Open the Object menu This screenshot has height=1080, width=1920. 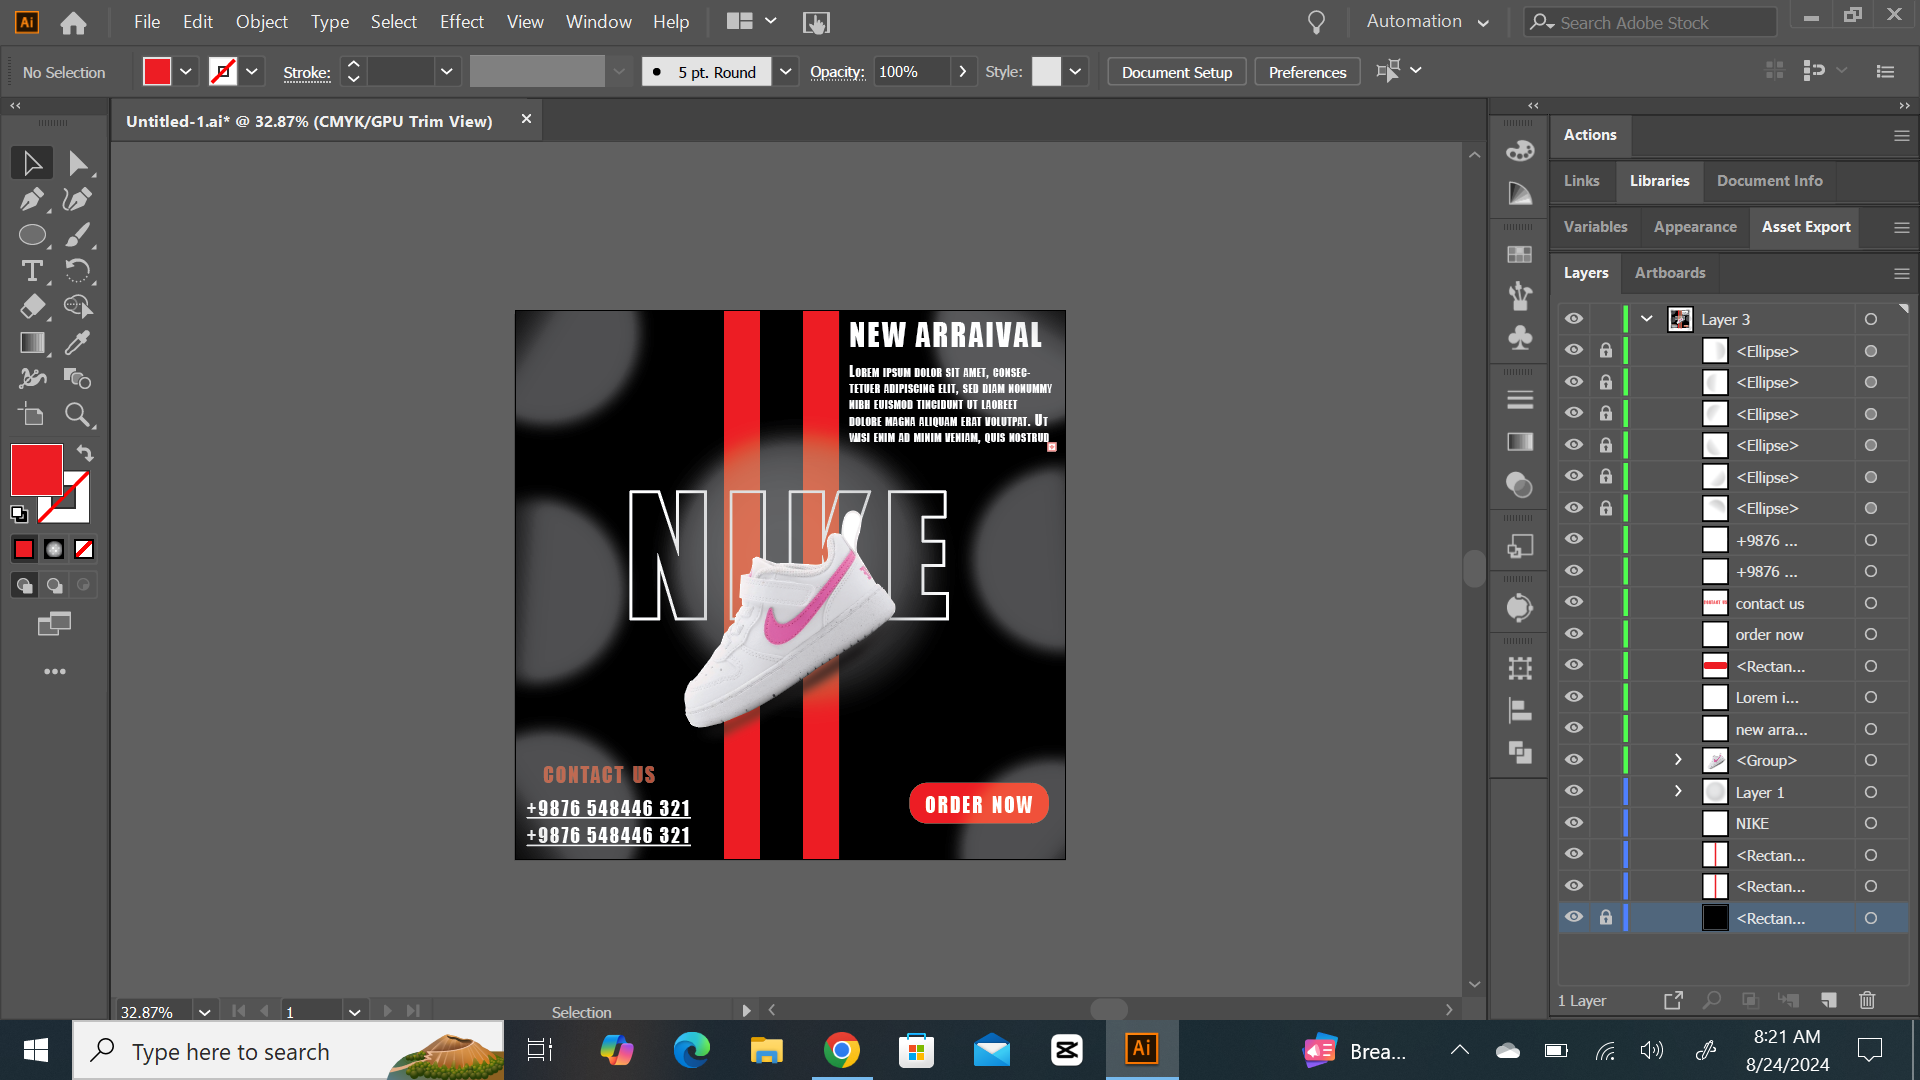262,22
